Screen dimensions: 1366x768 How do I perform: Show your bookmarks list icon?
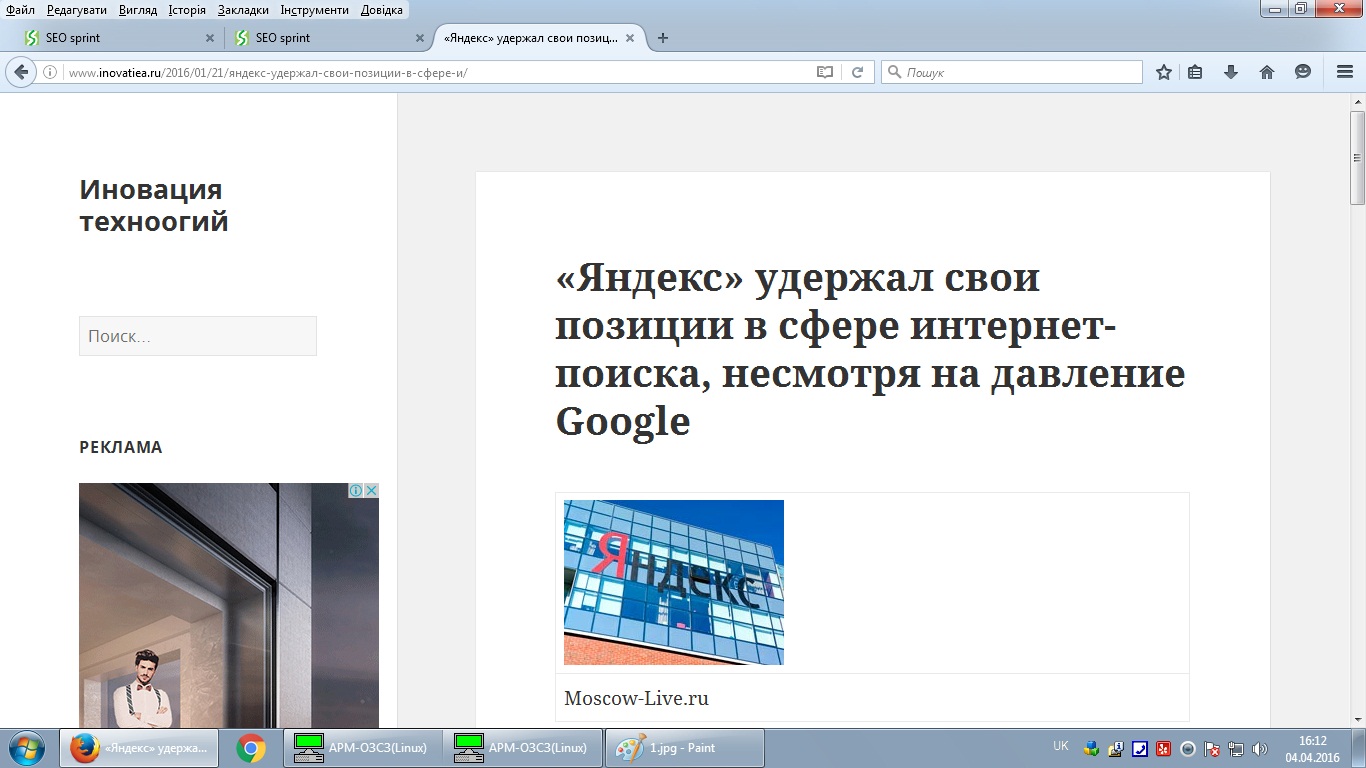click(x=1195, y=72)
